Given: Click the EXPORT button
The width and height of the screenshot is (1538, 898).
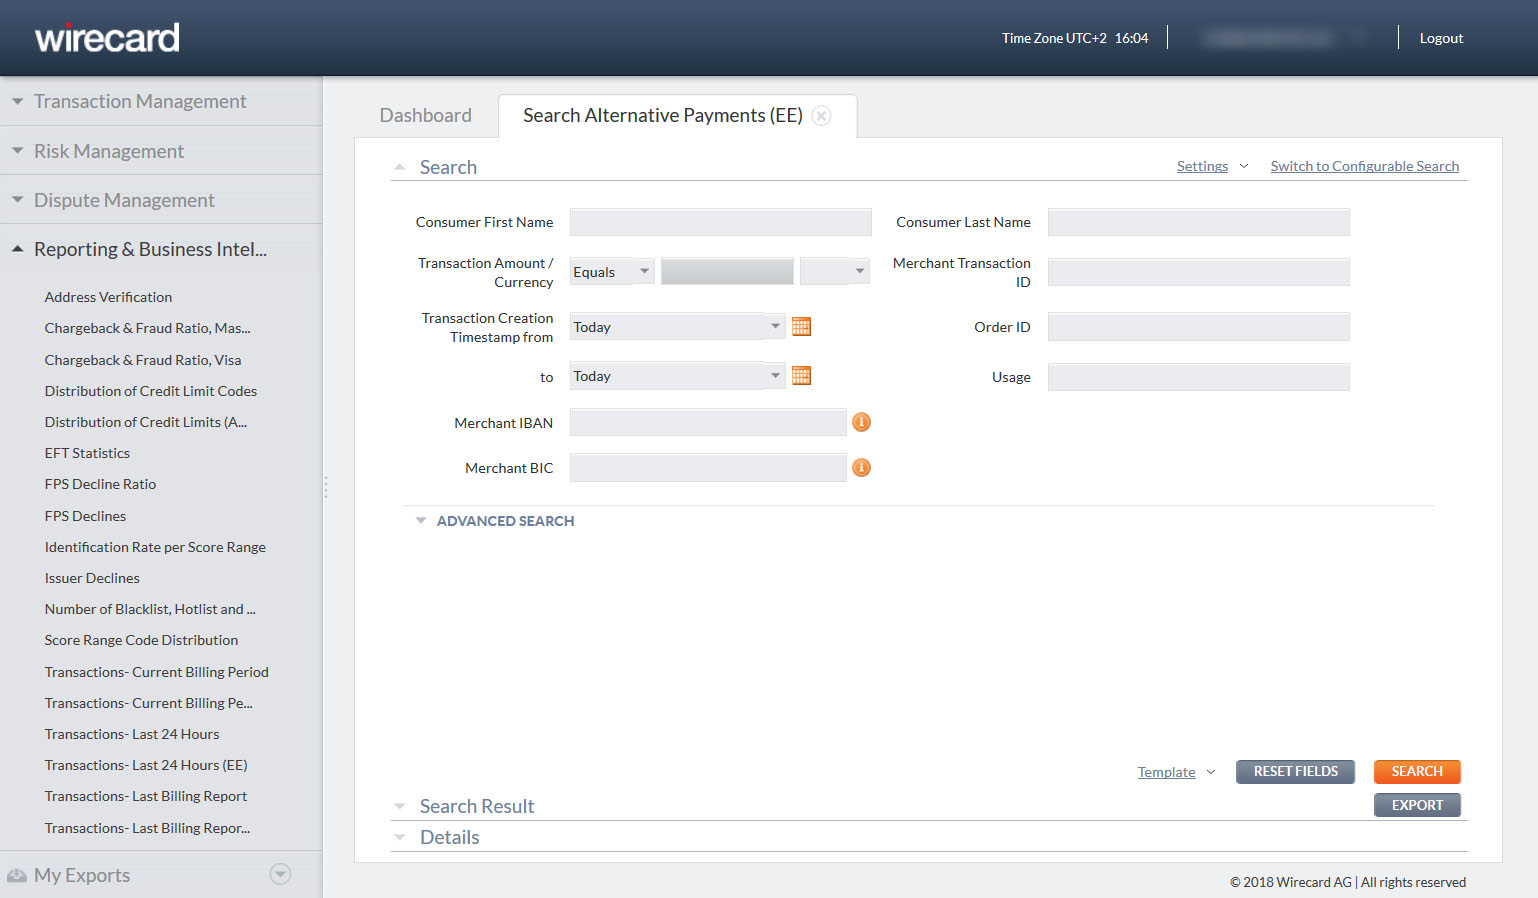Looking at the screenshot, I should click(1417, 805).
